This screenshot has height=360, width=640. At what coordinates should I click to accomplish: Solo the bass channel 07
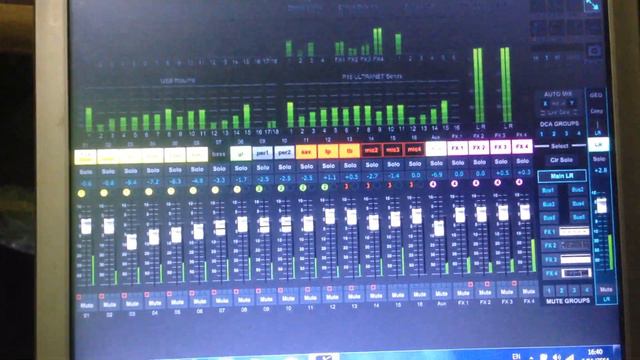point(219,169)
